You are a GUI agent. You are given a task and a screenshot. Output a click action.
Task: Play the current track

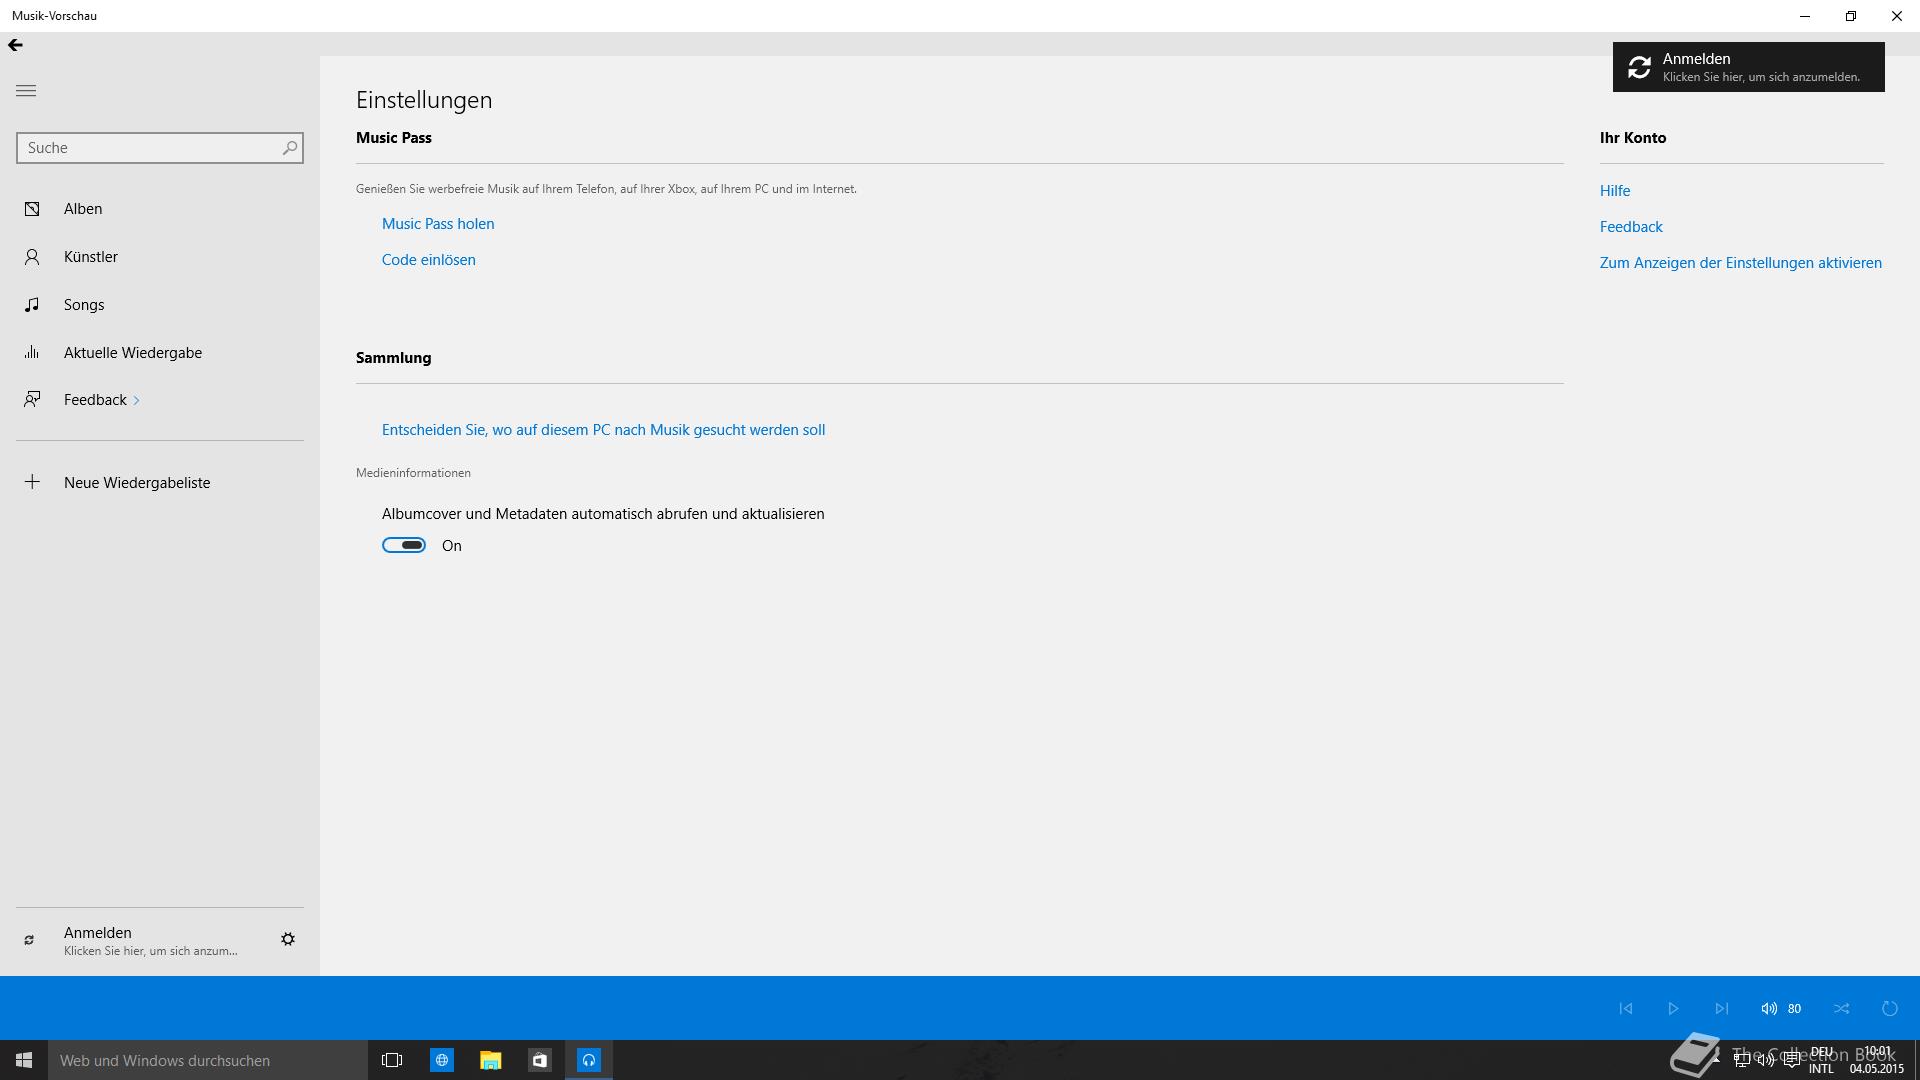[x=1673, y=1008]
